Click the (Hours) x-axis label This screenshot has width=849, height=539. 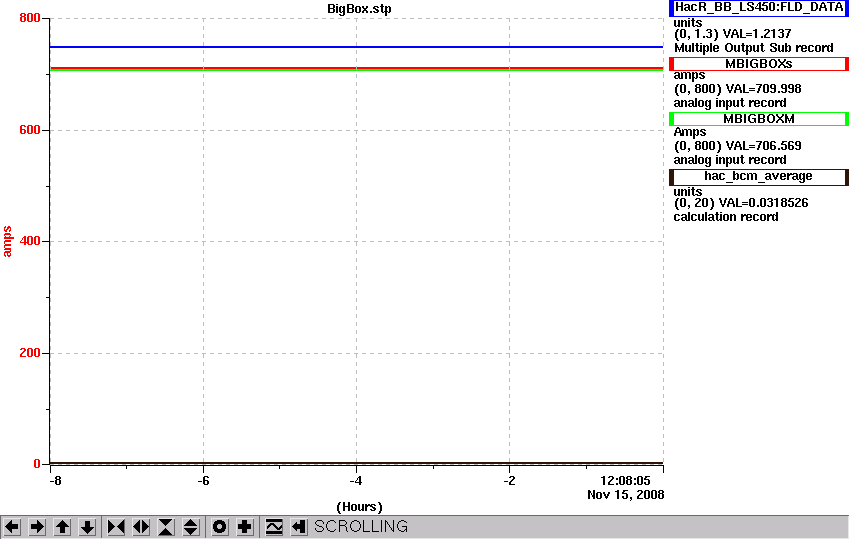click(x=359, y=507)
